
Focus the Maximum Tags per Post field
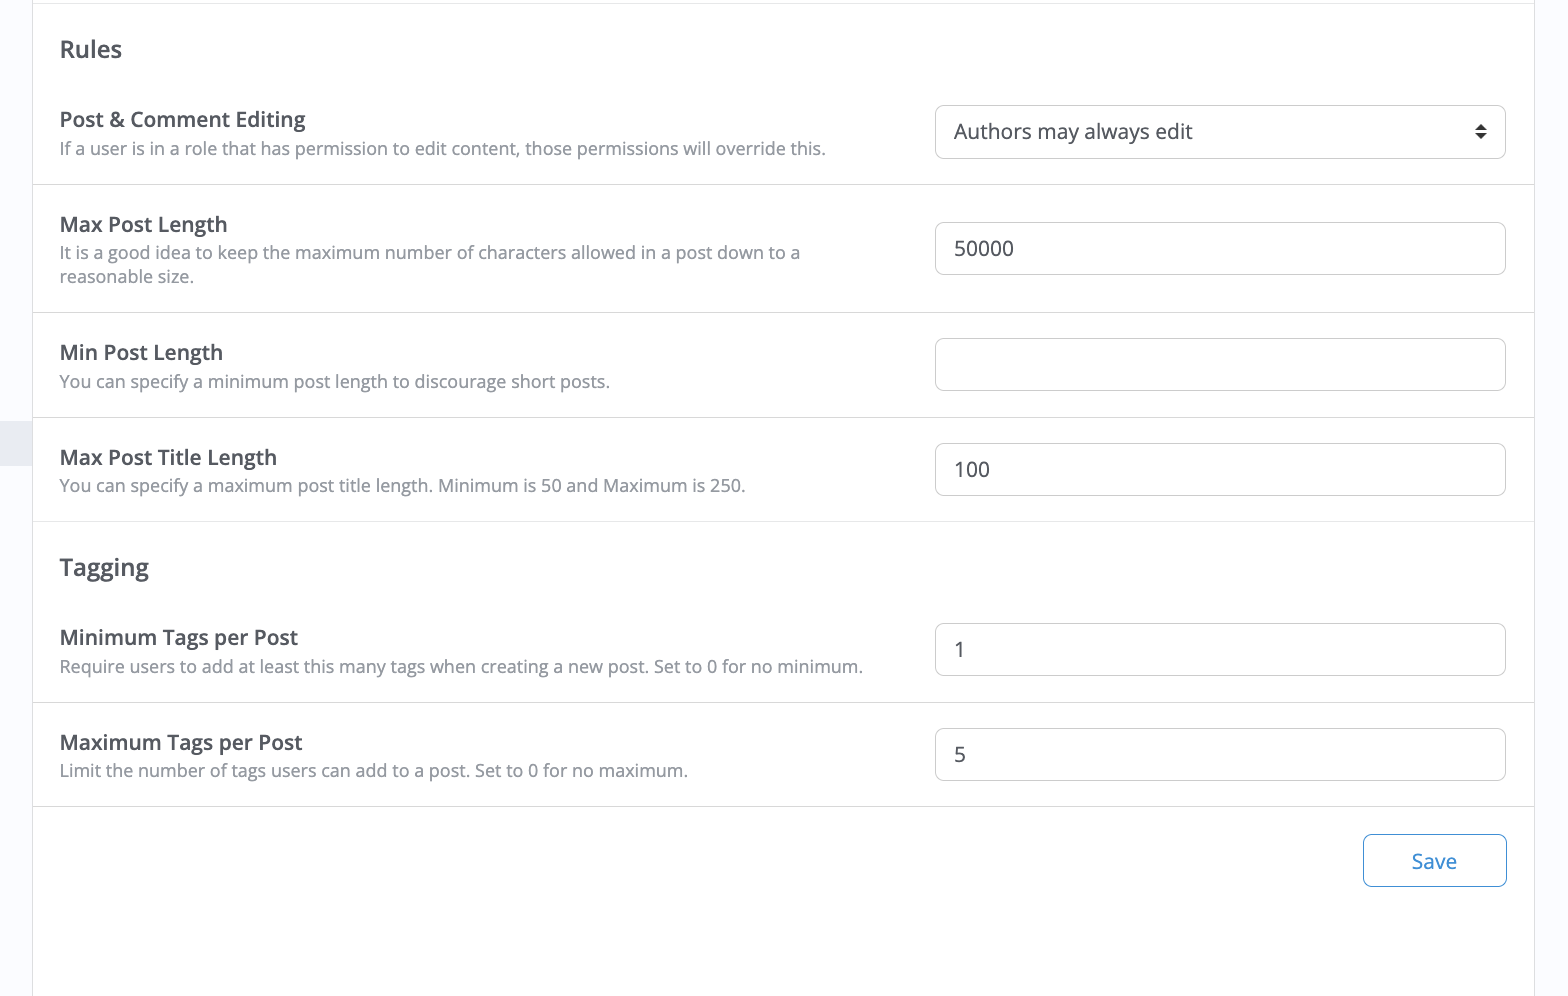coord(1219,755)
